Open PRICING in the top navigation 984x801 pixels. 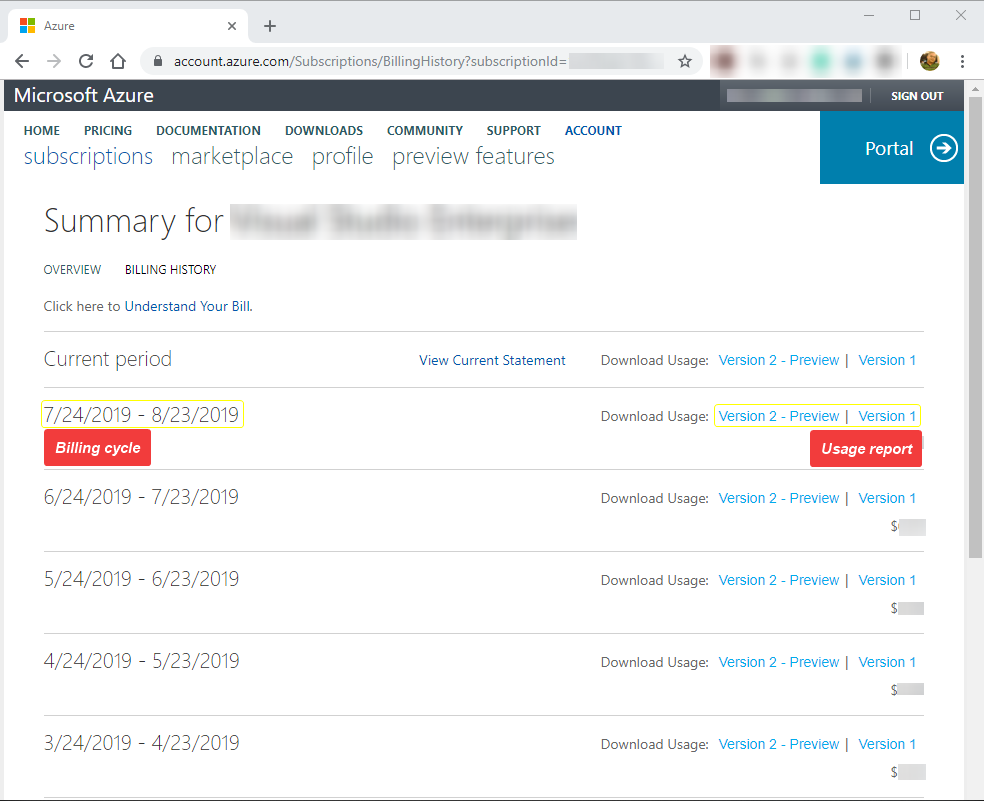coord(108,131)
